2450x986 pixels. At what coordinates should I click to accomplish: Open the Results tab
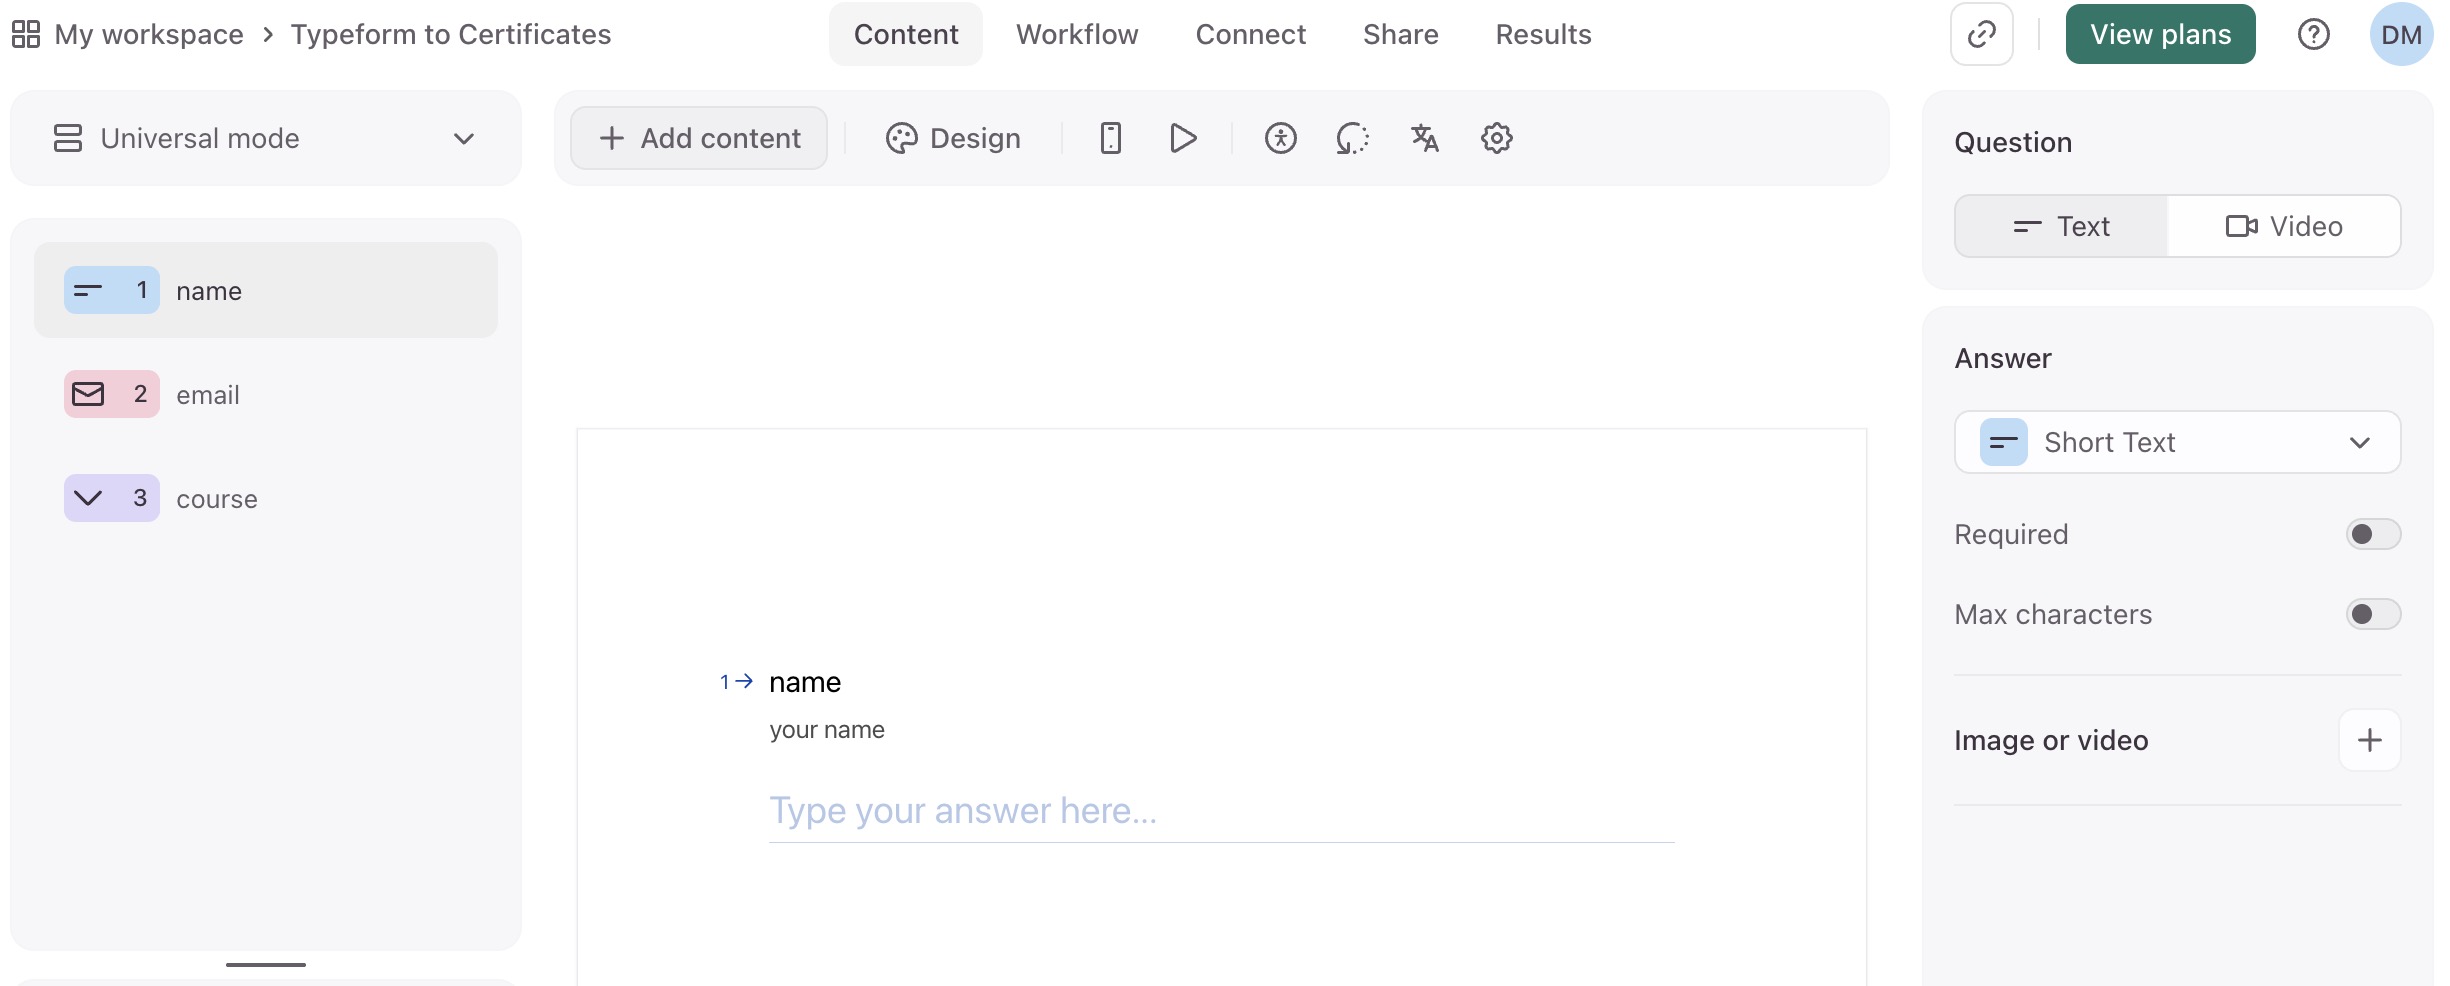[x=1543, y=33]
